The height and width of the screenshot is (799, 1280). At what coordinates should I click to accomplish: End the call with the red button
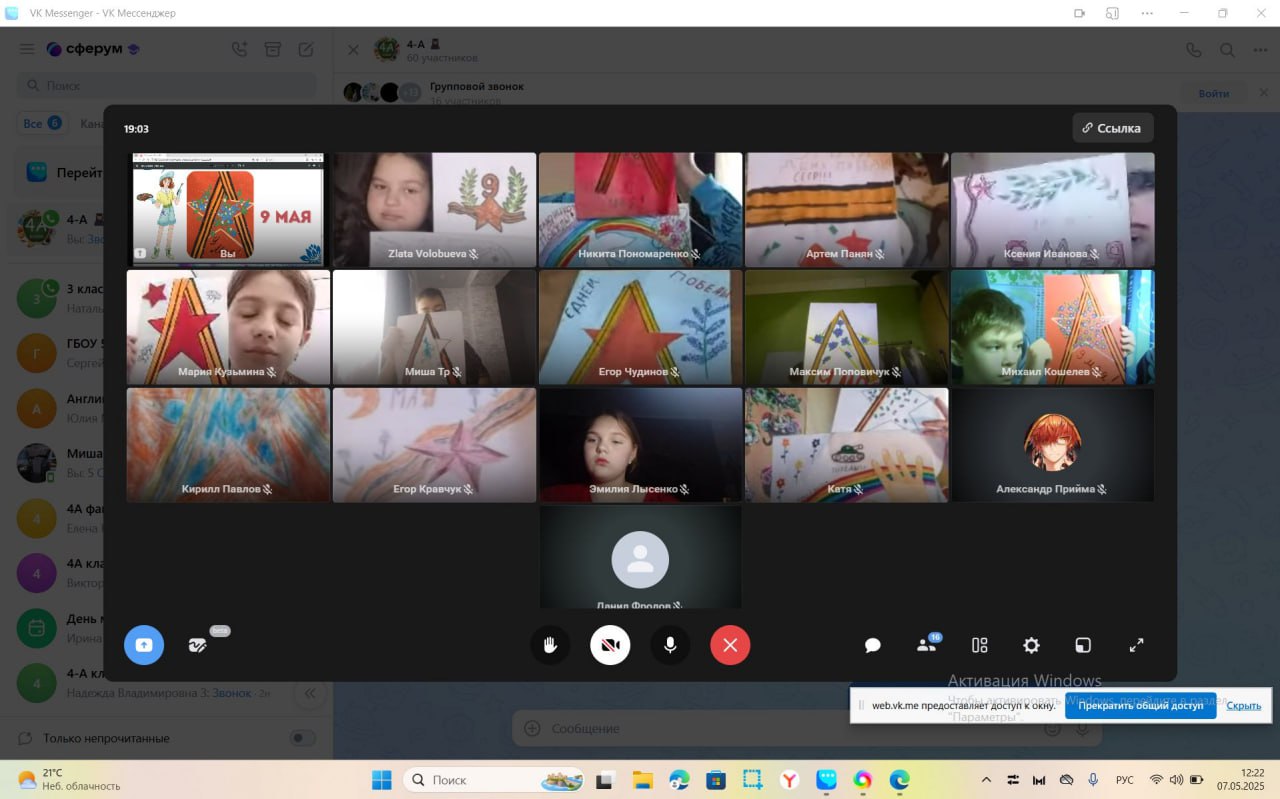(x=730, y=645)
